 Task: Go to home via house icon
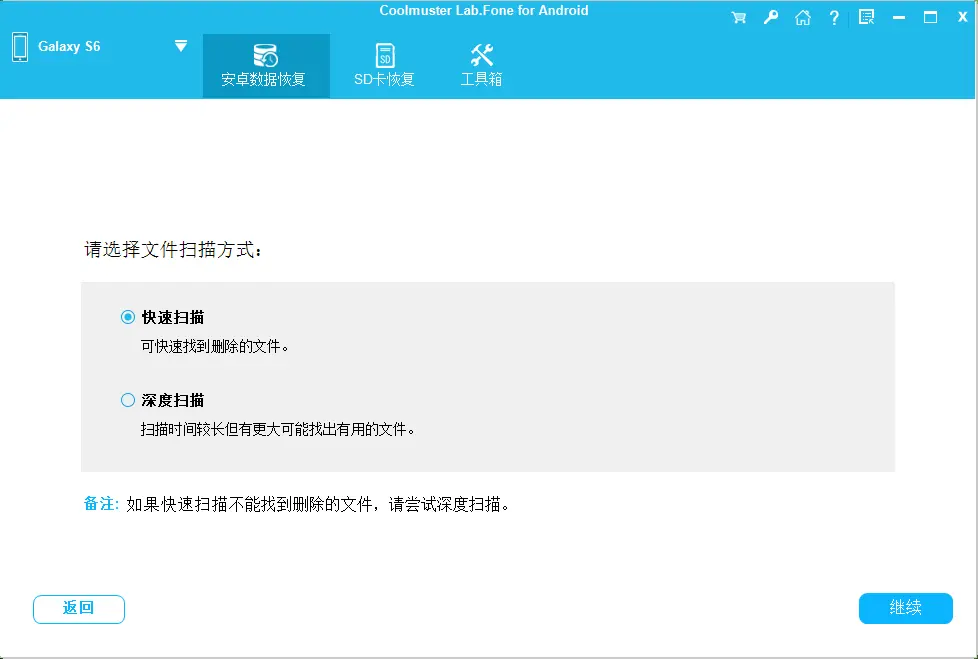pos(803,17)
